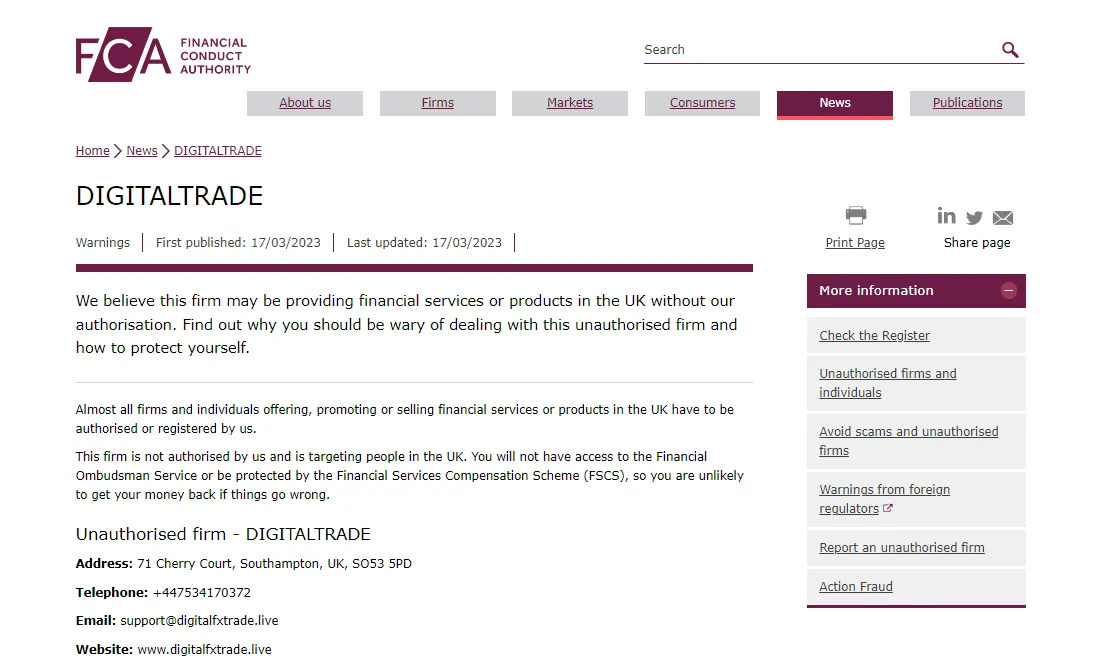Click First published: 17/03/2023 text
The height and width of the screenshot is (664, 1109).
238,243
